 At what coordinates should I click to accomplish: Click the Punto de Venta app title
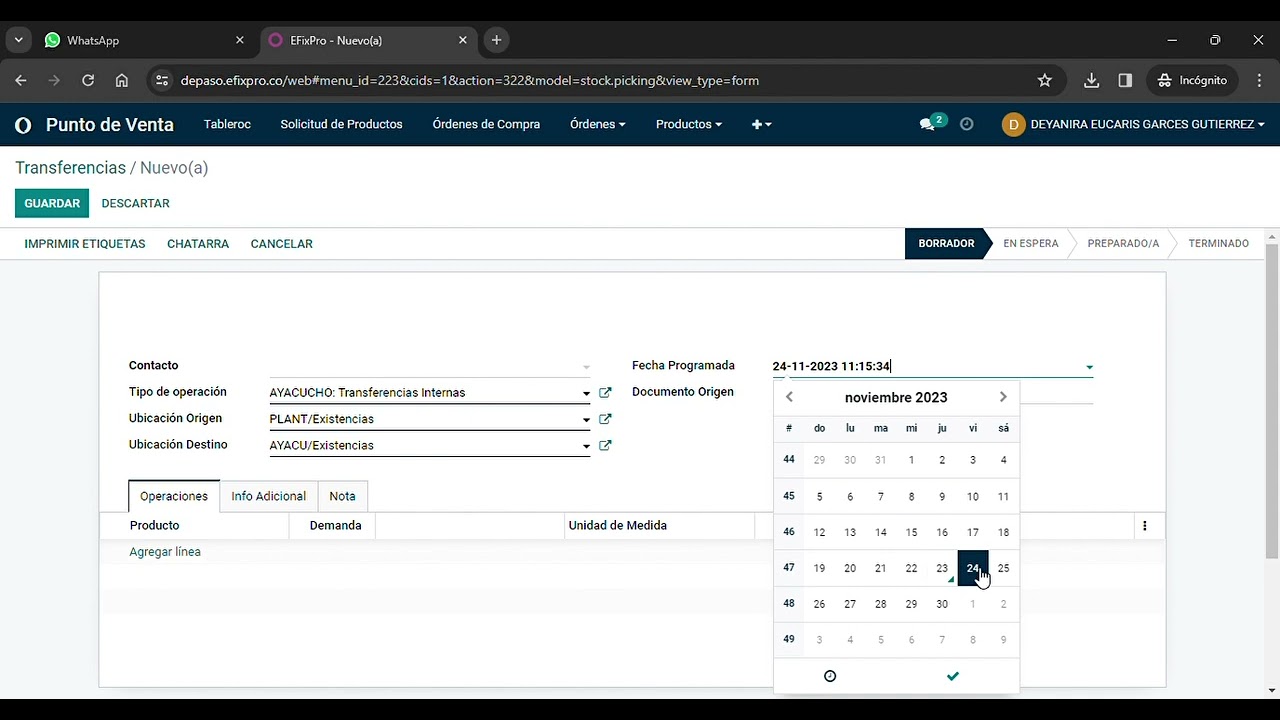(110, 125)
